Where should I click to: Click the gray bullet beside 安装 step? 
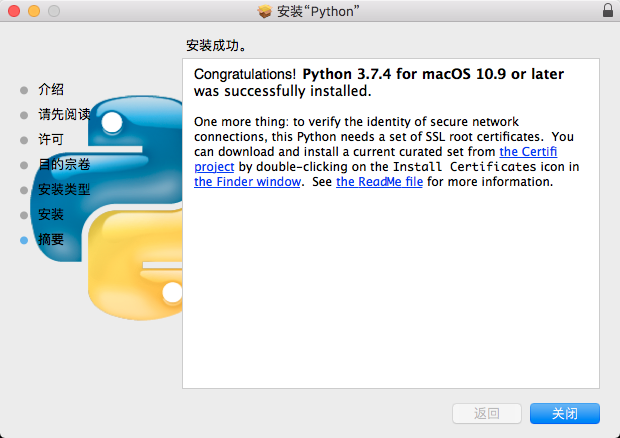(x=24, y=215)
